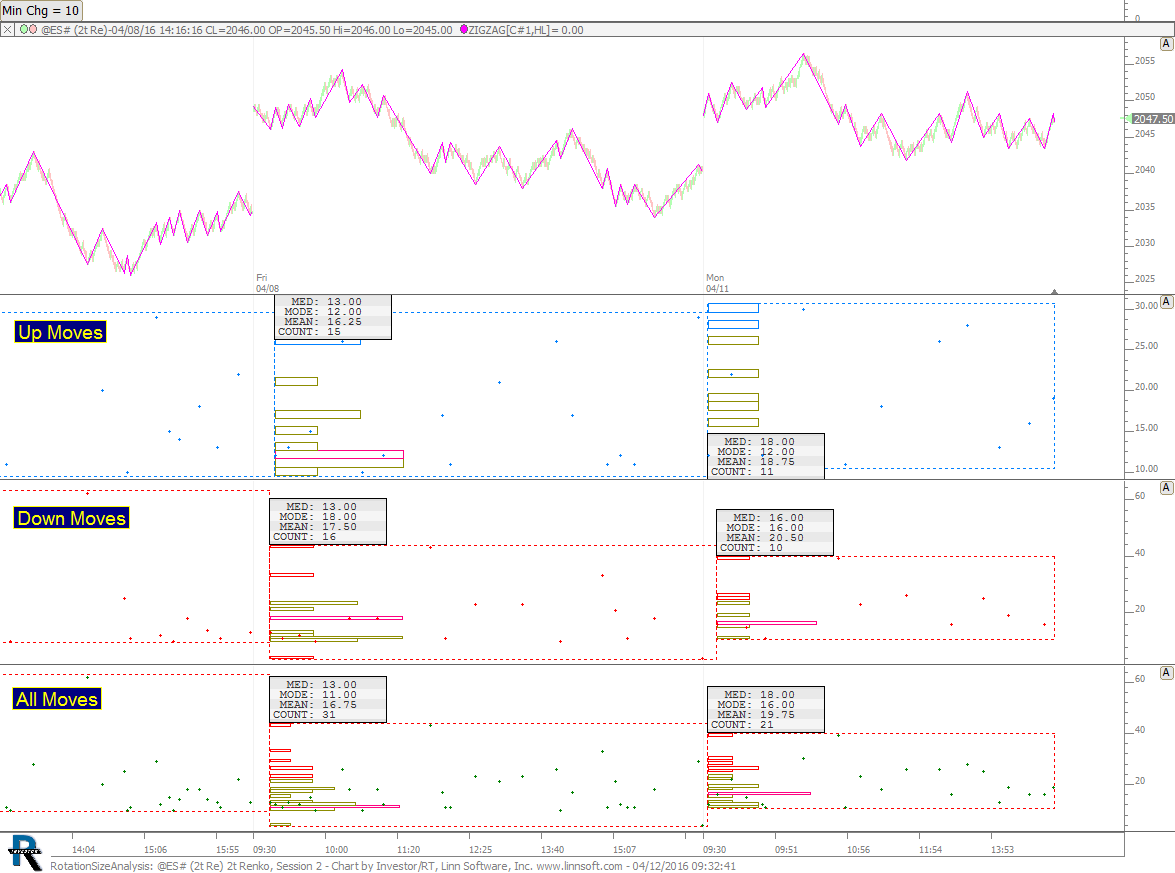The width and height of the screenshot is (1175, 873).
Task: Click the 15.00 label on Up Moves scale
Action: point(1146,428)
